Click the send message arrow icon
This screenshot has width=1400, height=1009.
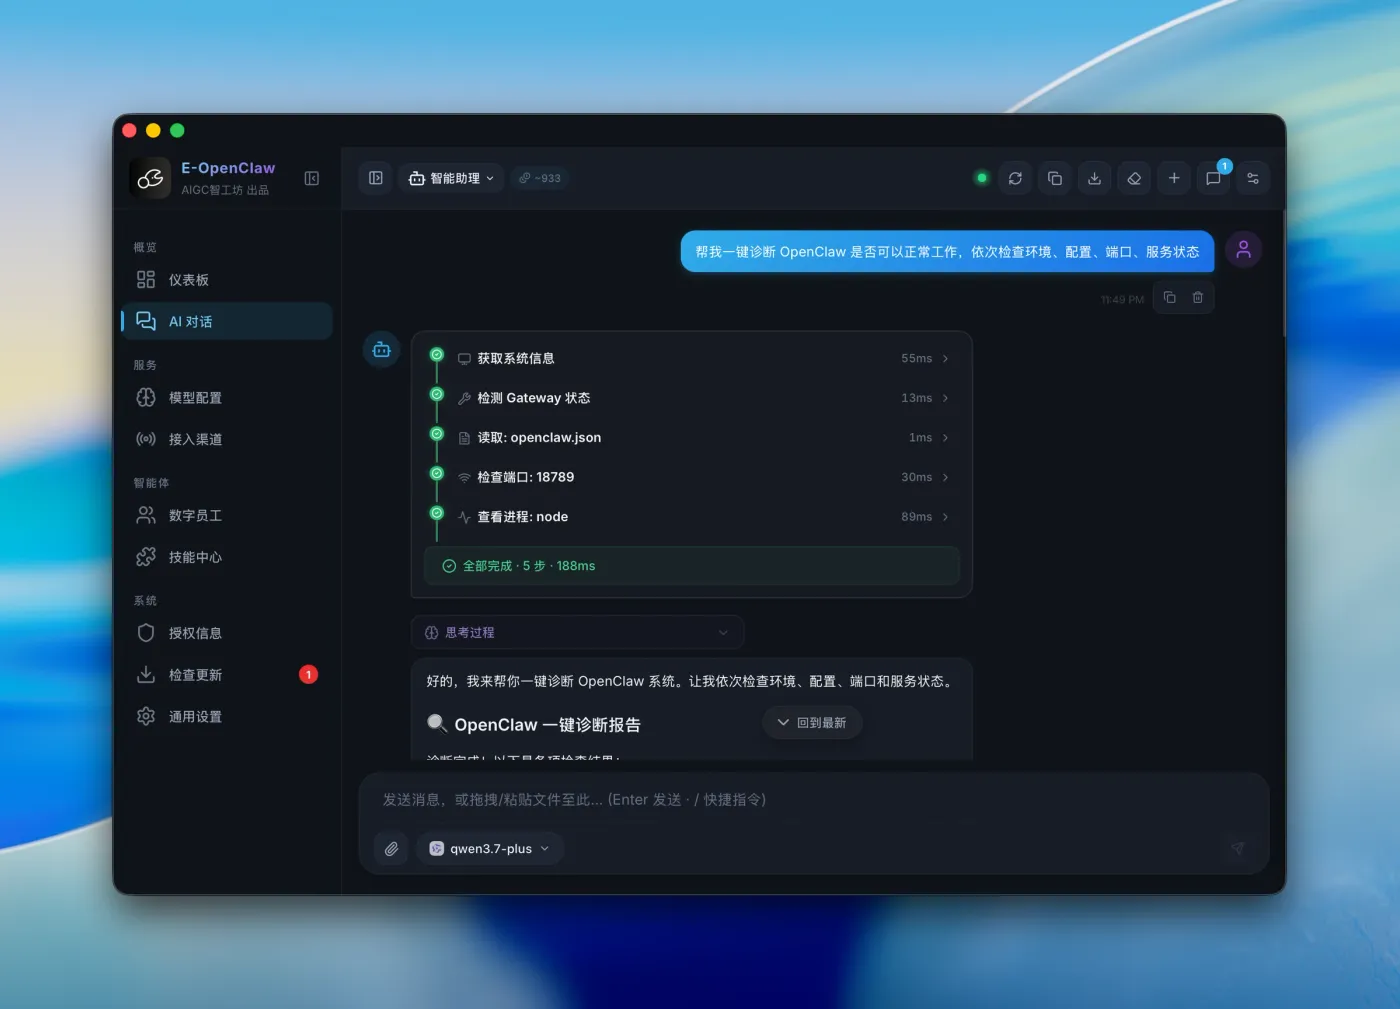(x=1237, y=848)
